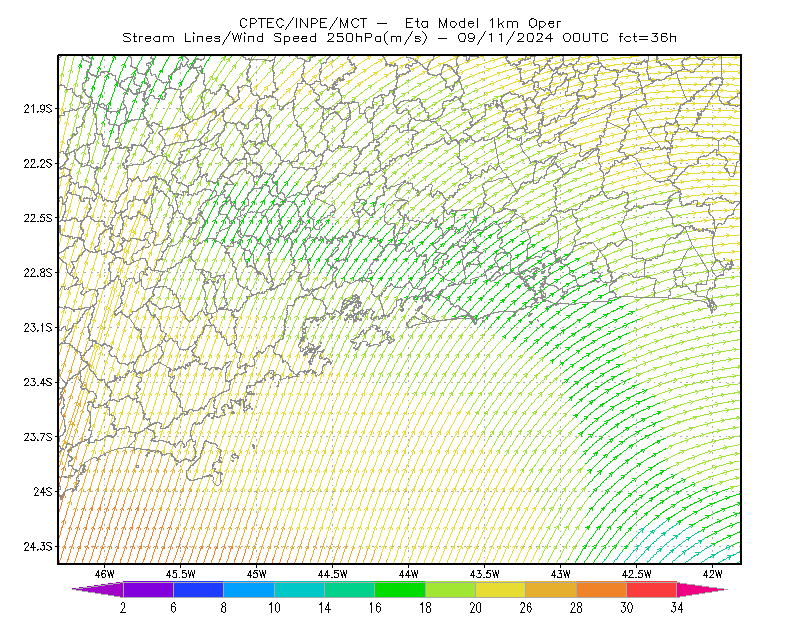Select the light blue 8-10 legend color
This screenshot has width=800, height=618.
pyautogui.click(x=249, y=589)
